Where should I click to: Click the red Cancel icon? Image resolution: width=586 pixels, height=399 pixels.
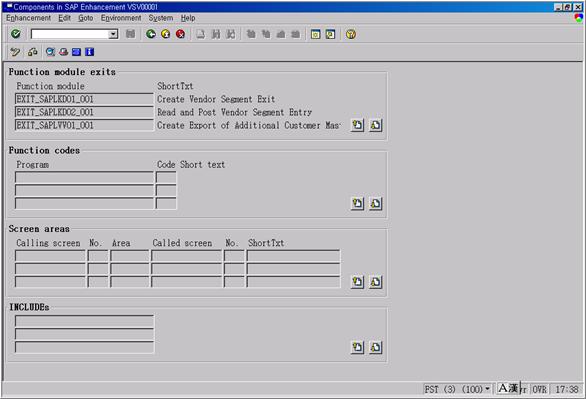(181, 34)
